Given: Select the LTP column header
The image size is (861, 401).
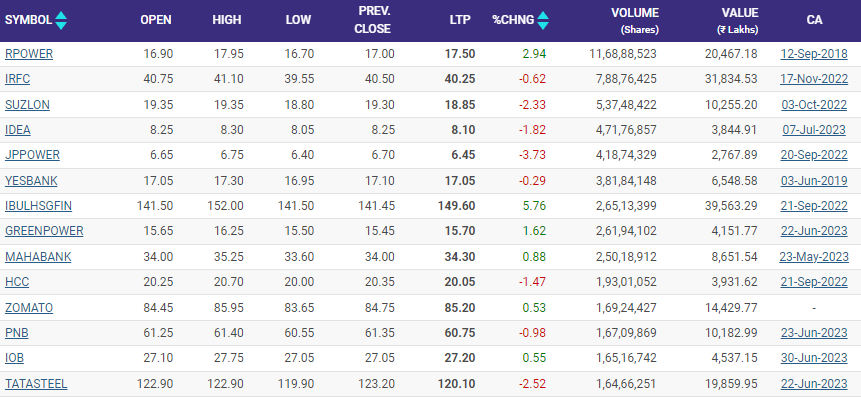Looking at the screenshot, I should [x=460, y=20].
